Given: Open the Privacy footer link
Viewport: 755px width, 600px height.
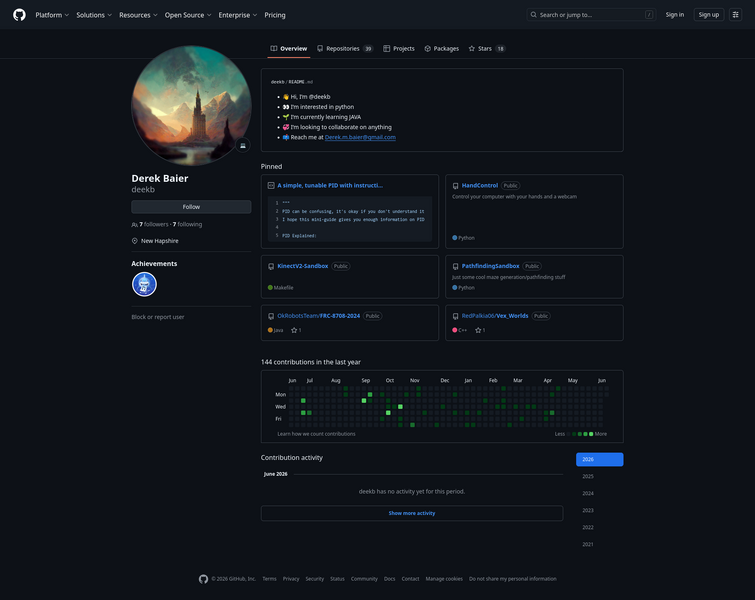Looking at the screenshot, I should pos(291,579).
